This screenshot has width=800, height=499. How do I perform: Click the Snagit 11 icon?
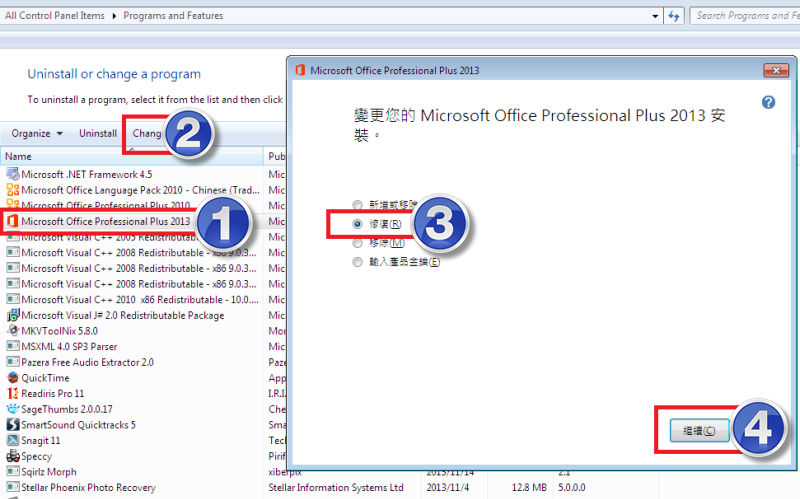click(x=13, y=440)
